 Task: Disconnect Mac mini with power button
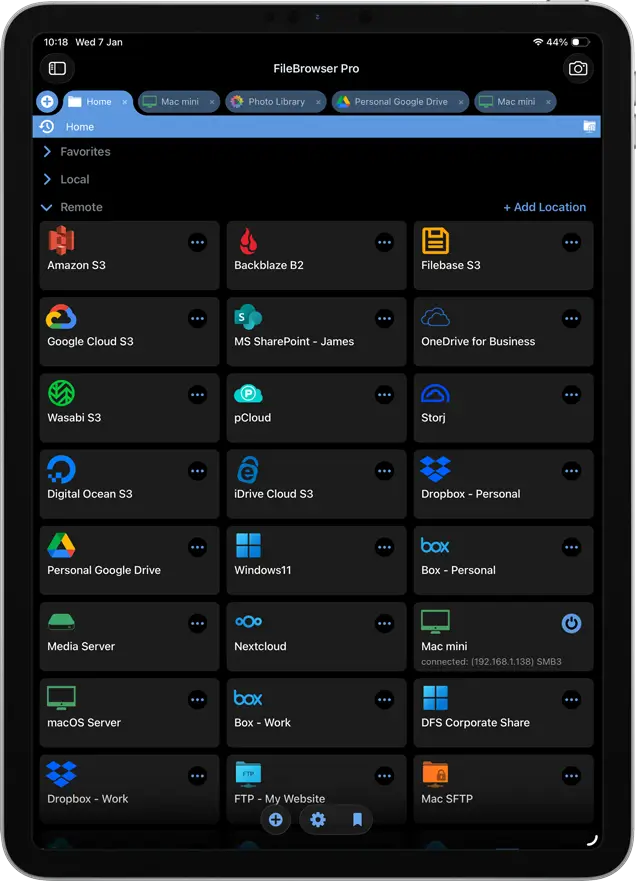(x=571, y=623)
